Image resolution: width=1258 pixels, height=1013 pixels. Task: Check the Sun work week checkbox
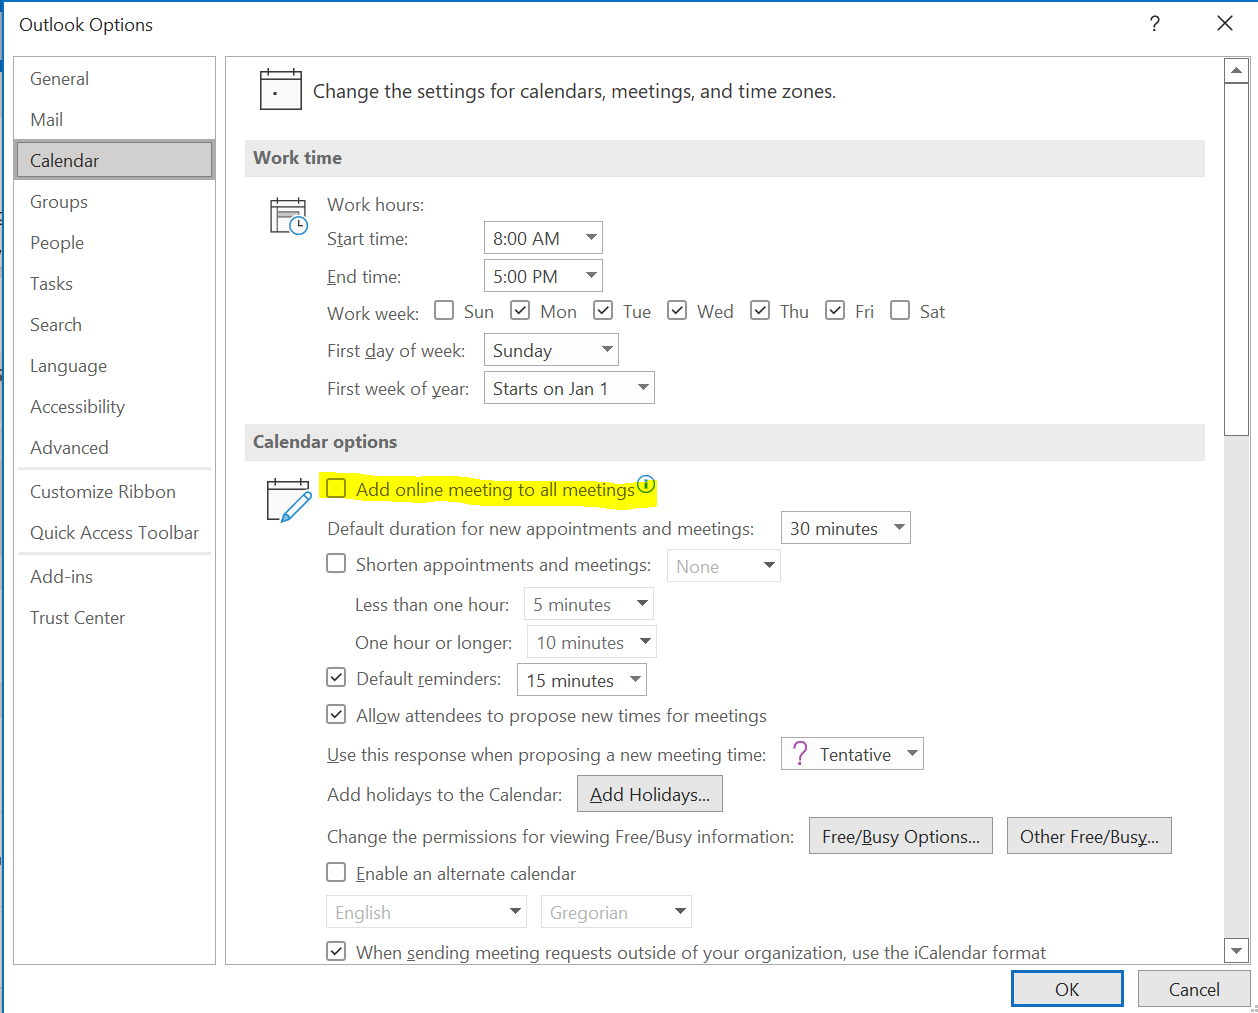pyautogui.click(x=444, y=310)
